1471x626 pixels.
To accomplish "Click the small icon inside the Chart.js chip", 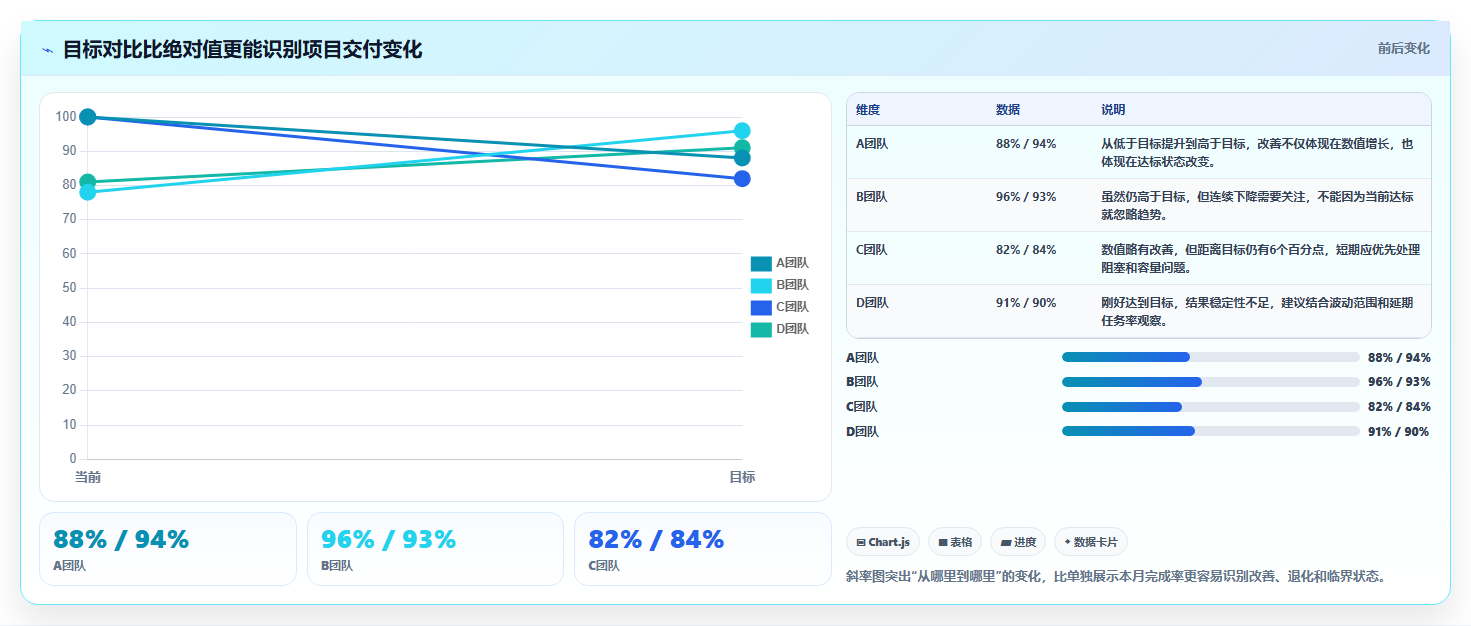I will pos(860,542).
